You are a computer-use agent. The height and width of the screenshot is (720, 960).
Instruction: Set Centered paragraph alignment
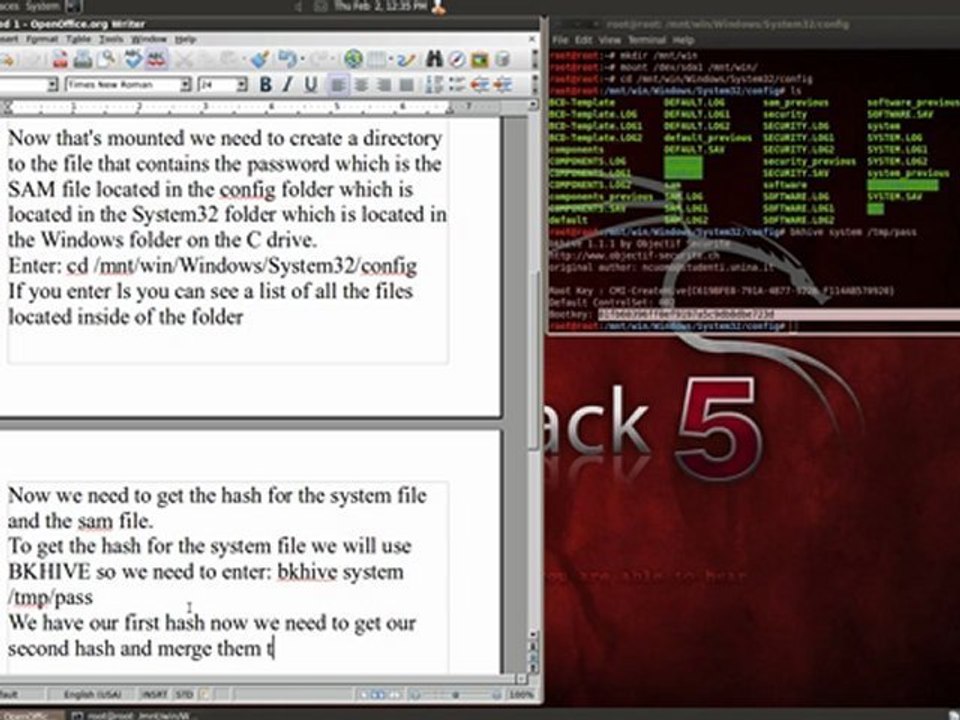[x=361, y=84]
